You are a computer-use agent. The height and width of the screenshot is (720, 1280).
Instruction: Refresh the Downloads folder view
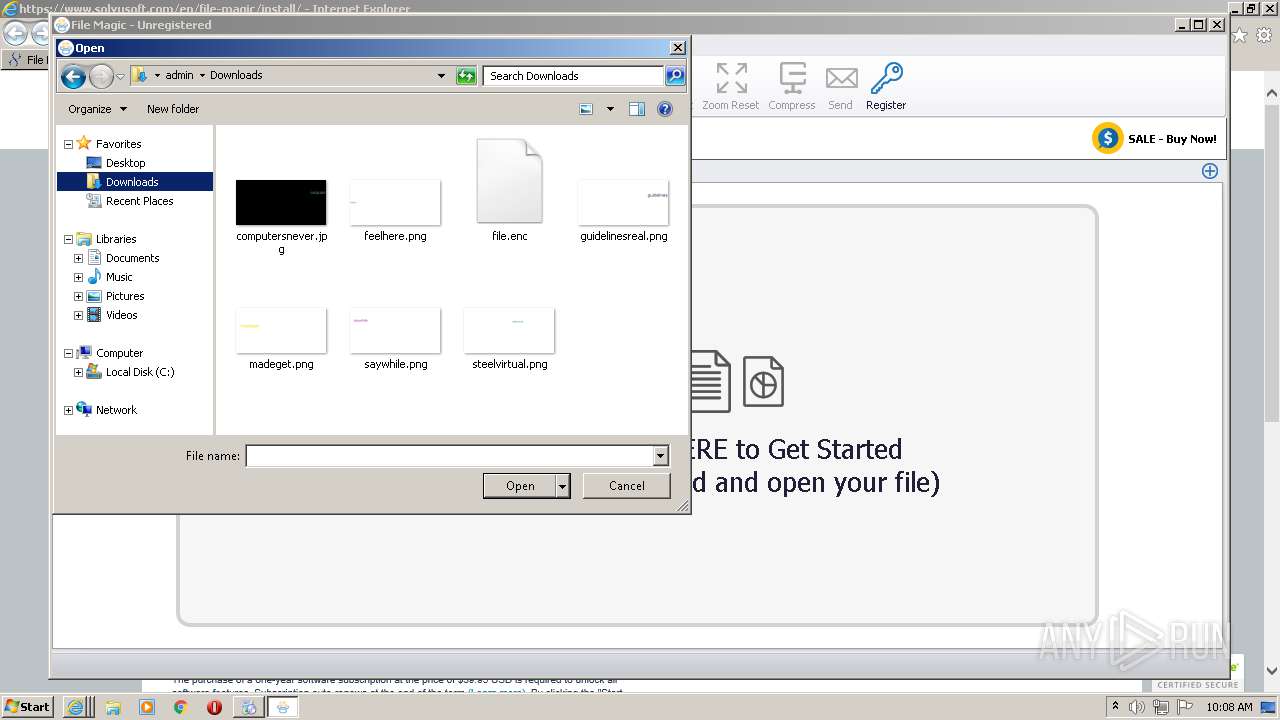coord(466,76)
